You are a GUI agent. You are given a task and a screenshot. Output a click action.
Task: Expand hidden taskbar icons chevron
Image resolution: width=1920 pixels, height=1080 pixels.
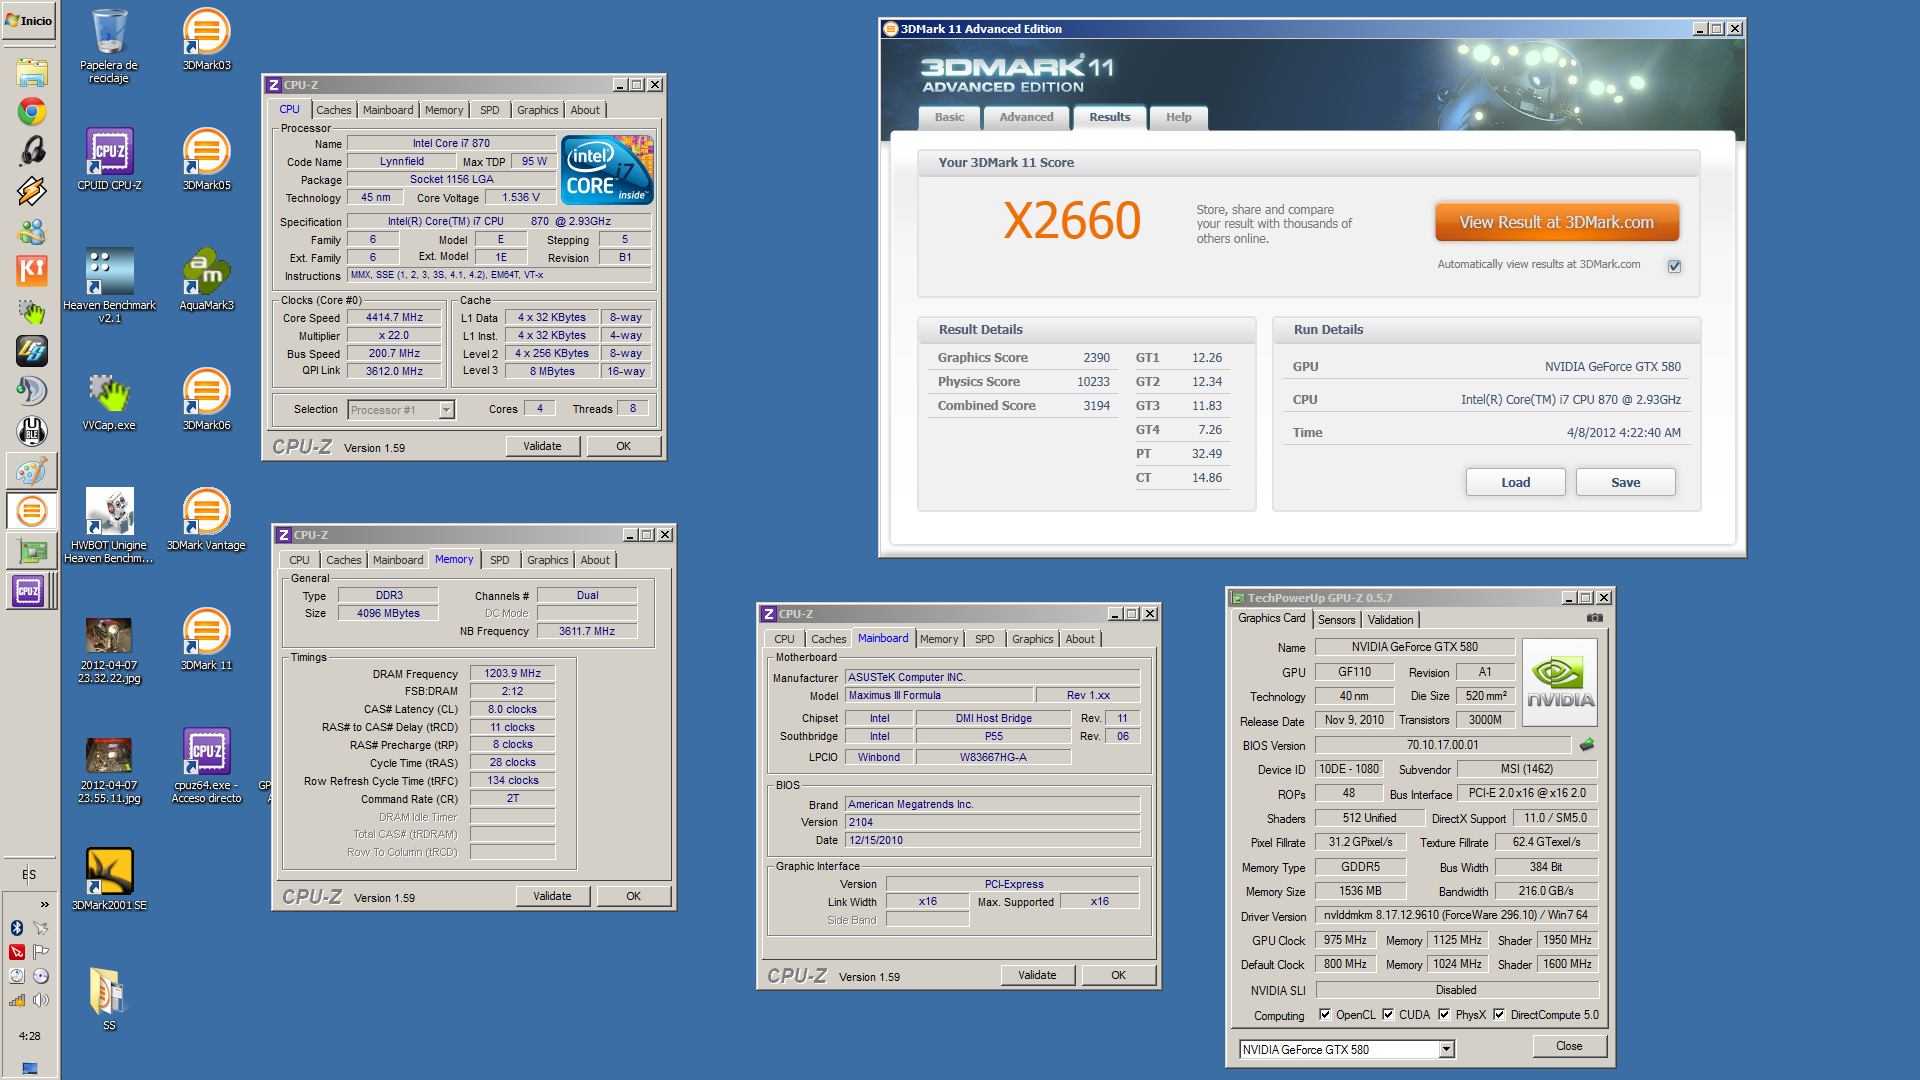[x=44, y=904]
